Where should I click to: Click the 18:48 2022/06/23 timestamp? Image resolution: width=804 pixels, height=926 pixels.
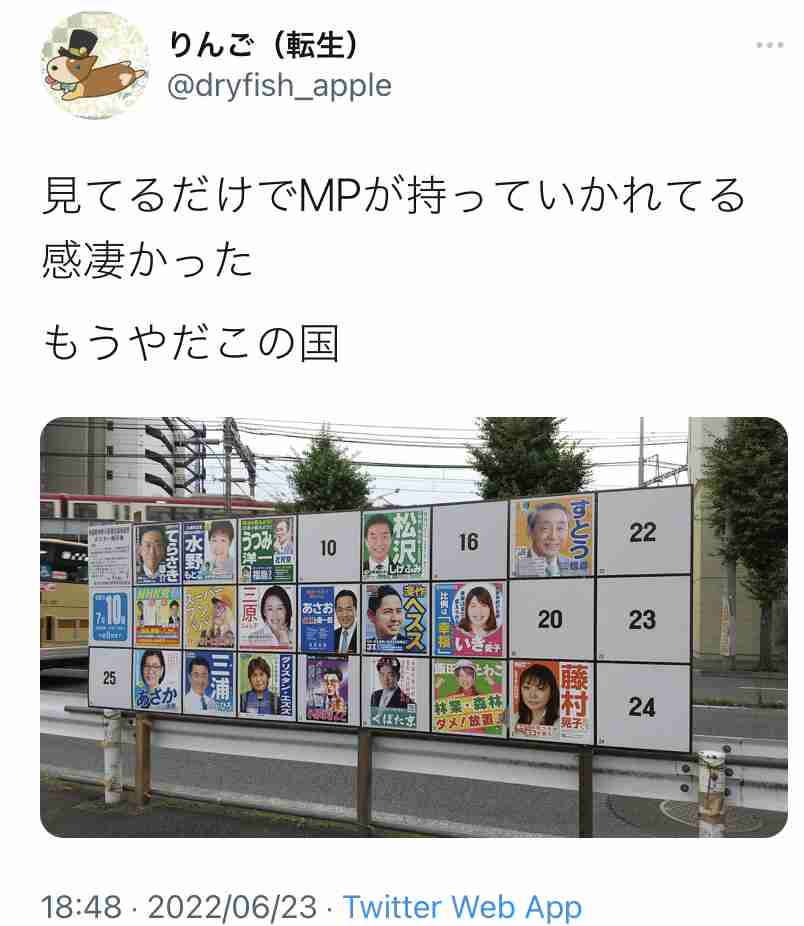pyautogui.click(x=179, y=907)
